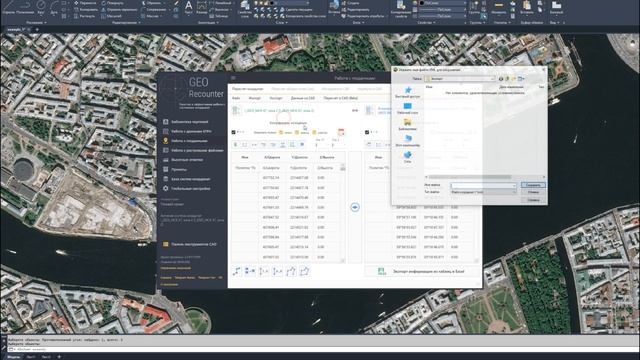Click the clipboard Paste icon

click(x=527, y=7)
